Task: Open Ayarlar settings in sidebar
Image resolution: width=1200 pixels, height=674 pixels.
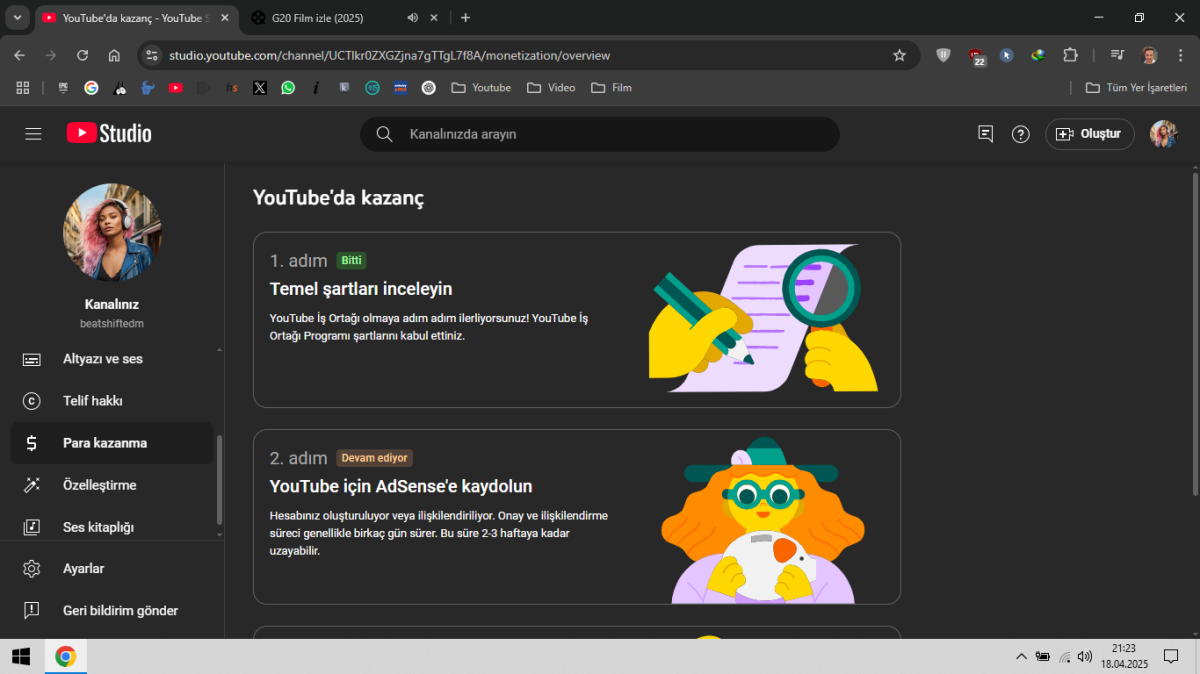Action: [x=112, y=569]
